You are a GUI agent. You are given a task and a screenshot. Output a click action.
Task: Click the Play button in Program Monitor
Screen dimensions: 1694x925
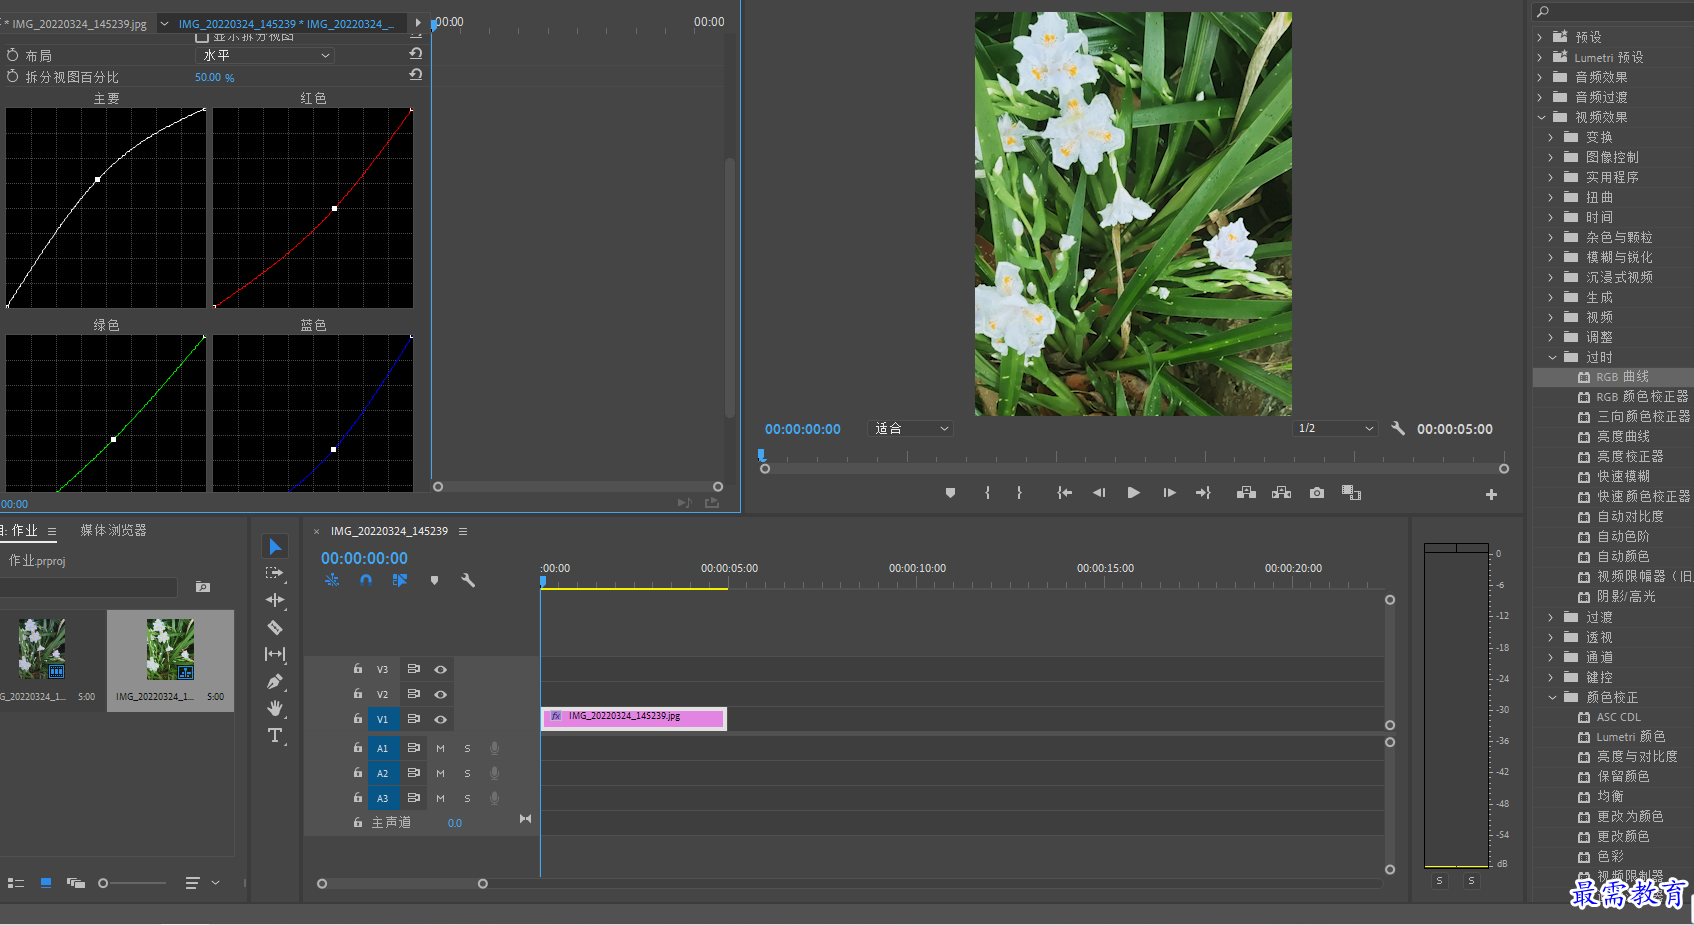(1133, 493)
